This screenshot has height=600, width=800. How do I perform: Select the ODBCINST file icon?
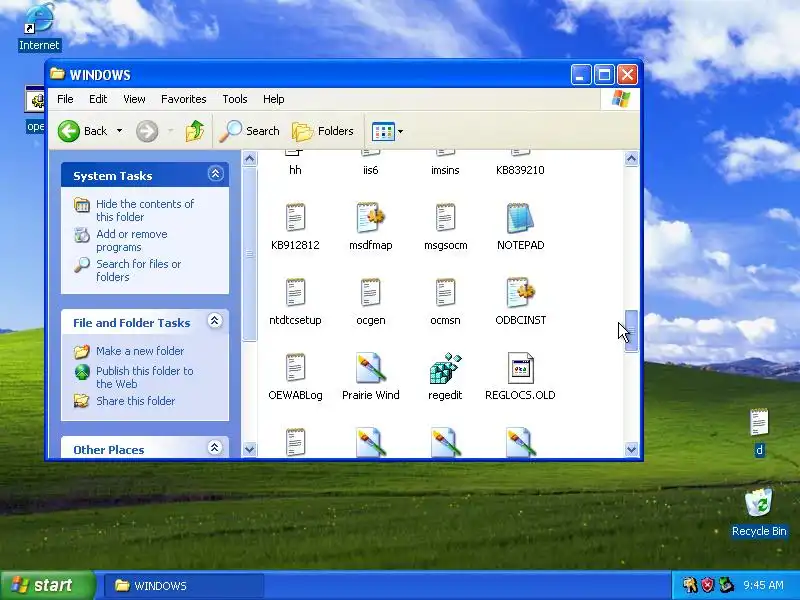pos(520,293)
